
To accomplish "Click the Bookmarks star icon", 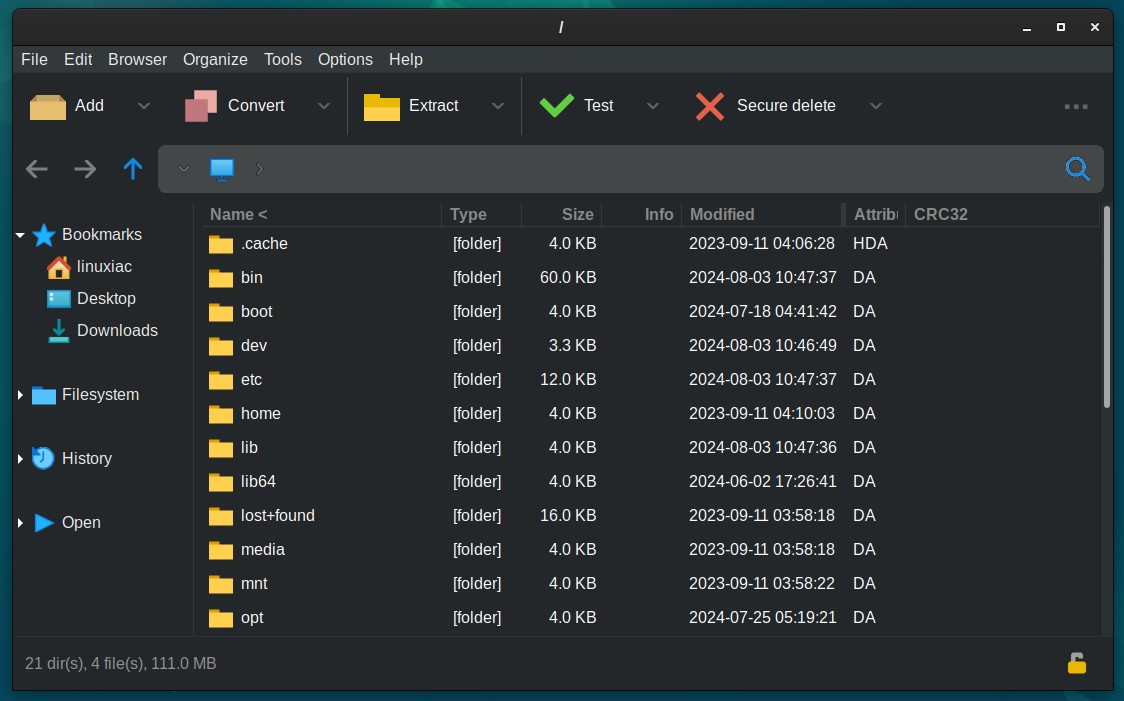I will click(x=44, y=235).
